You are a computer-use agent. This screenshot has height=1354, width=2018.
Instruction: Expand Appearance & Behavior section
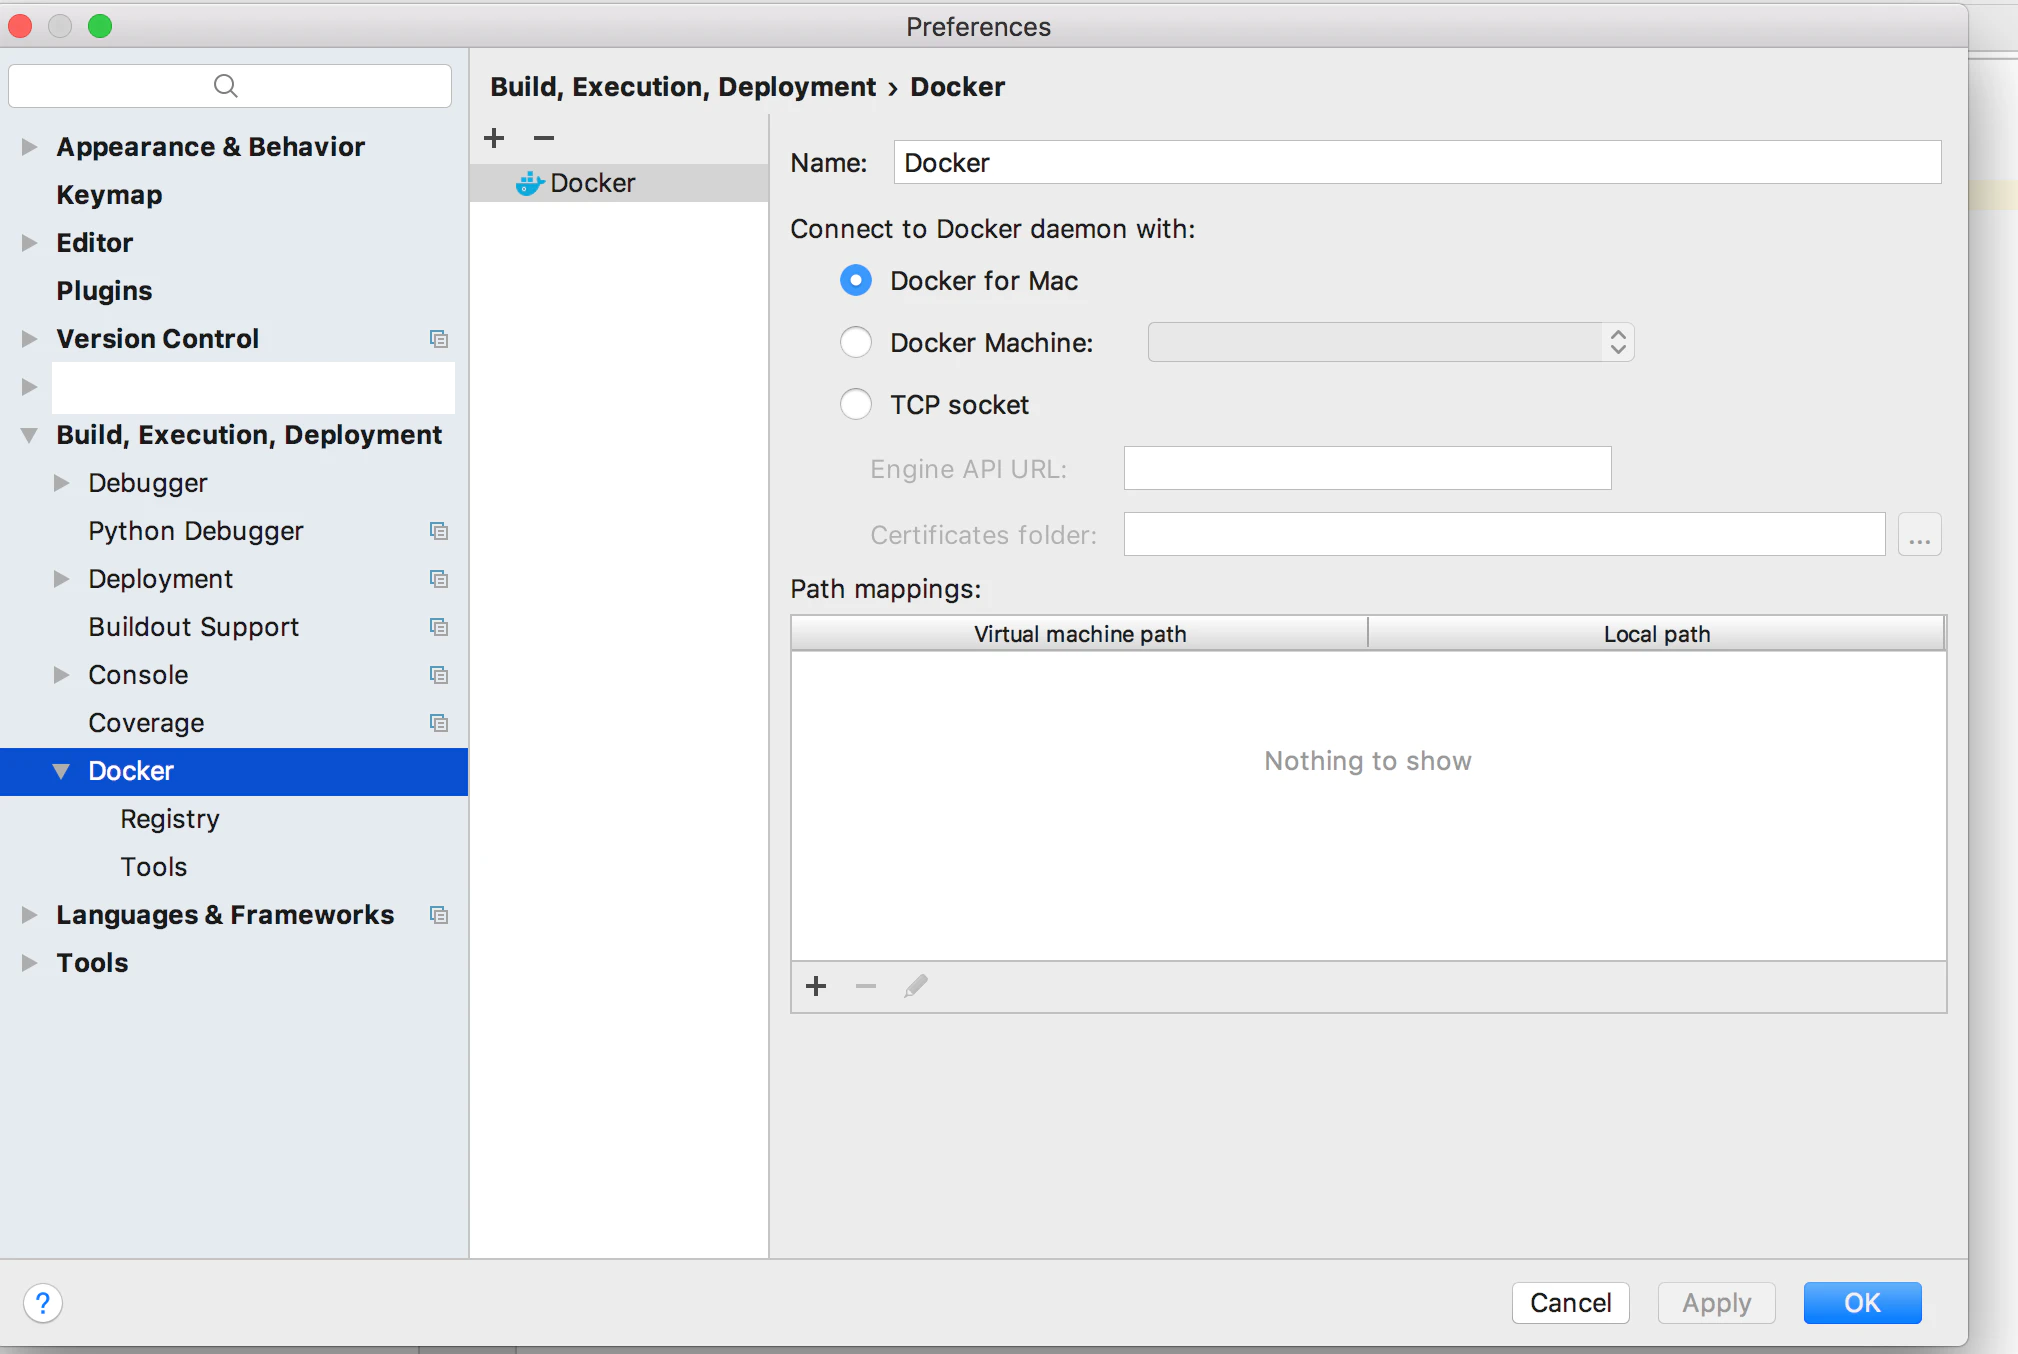coord(29,147)
